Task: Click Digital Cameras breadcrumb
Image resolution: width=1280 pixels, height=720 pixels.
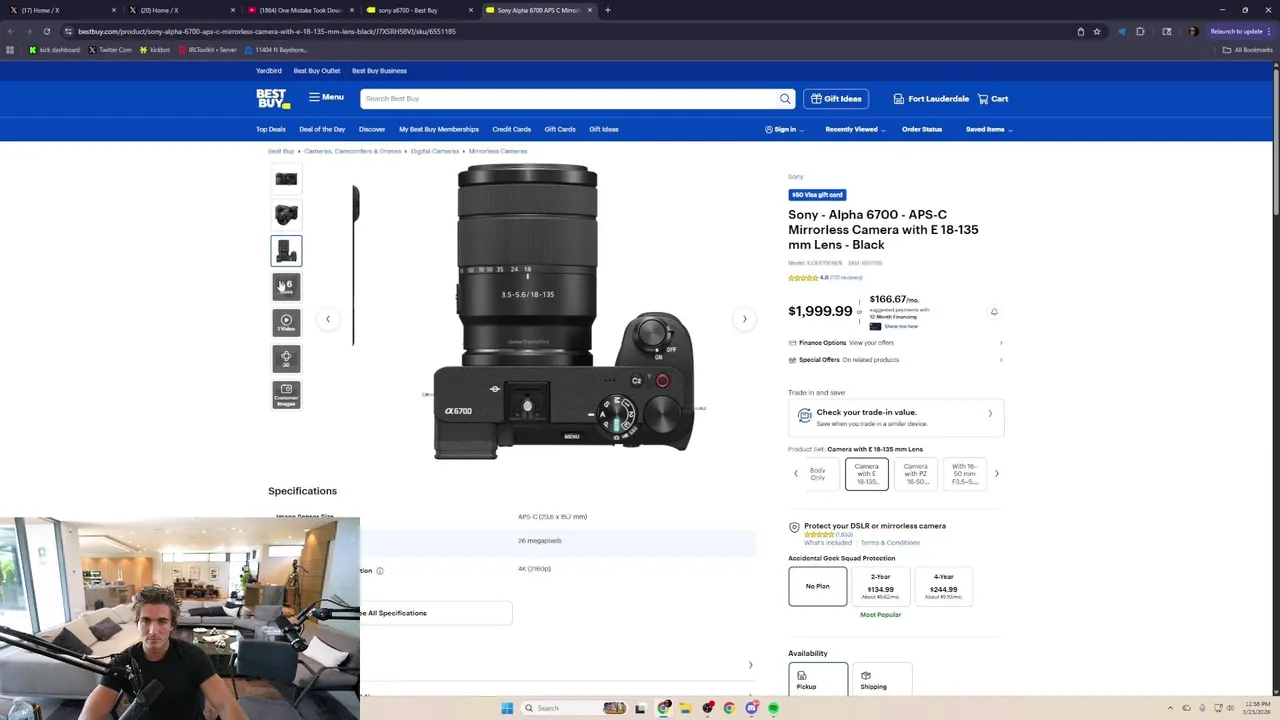Action: [435, 151]
